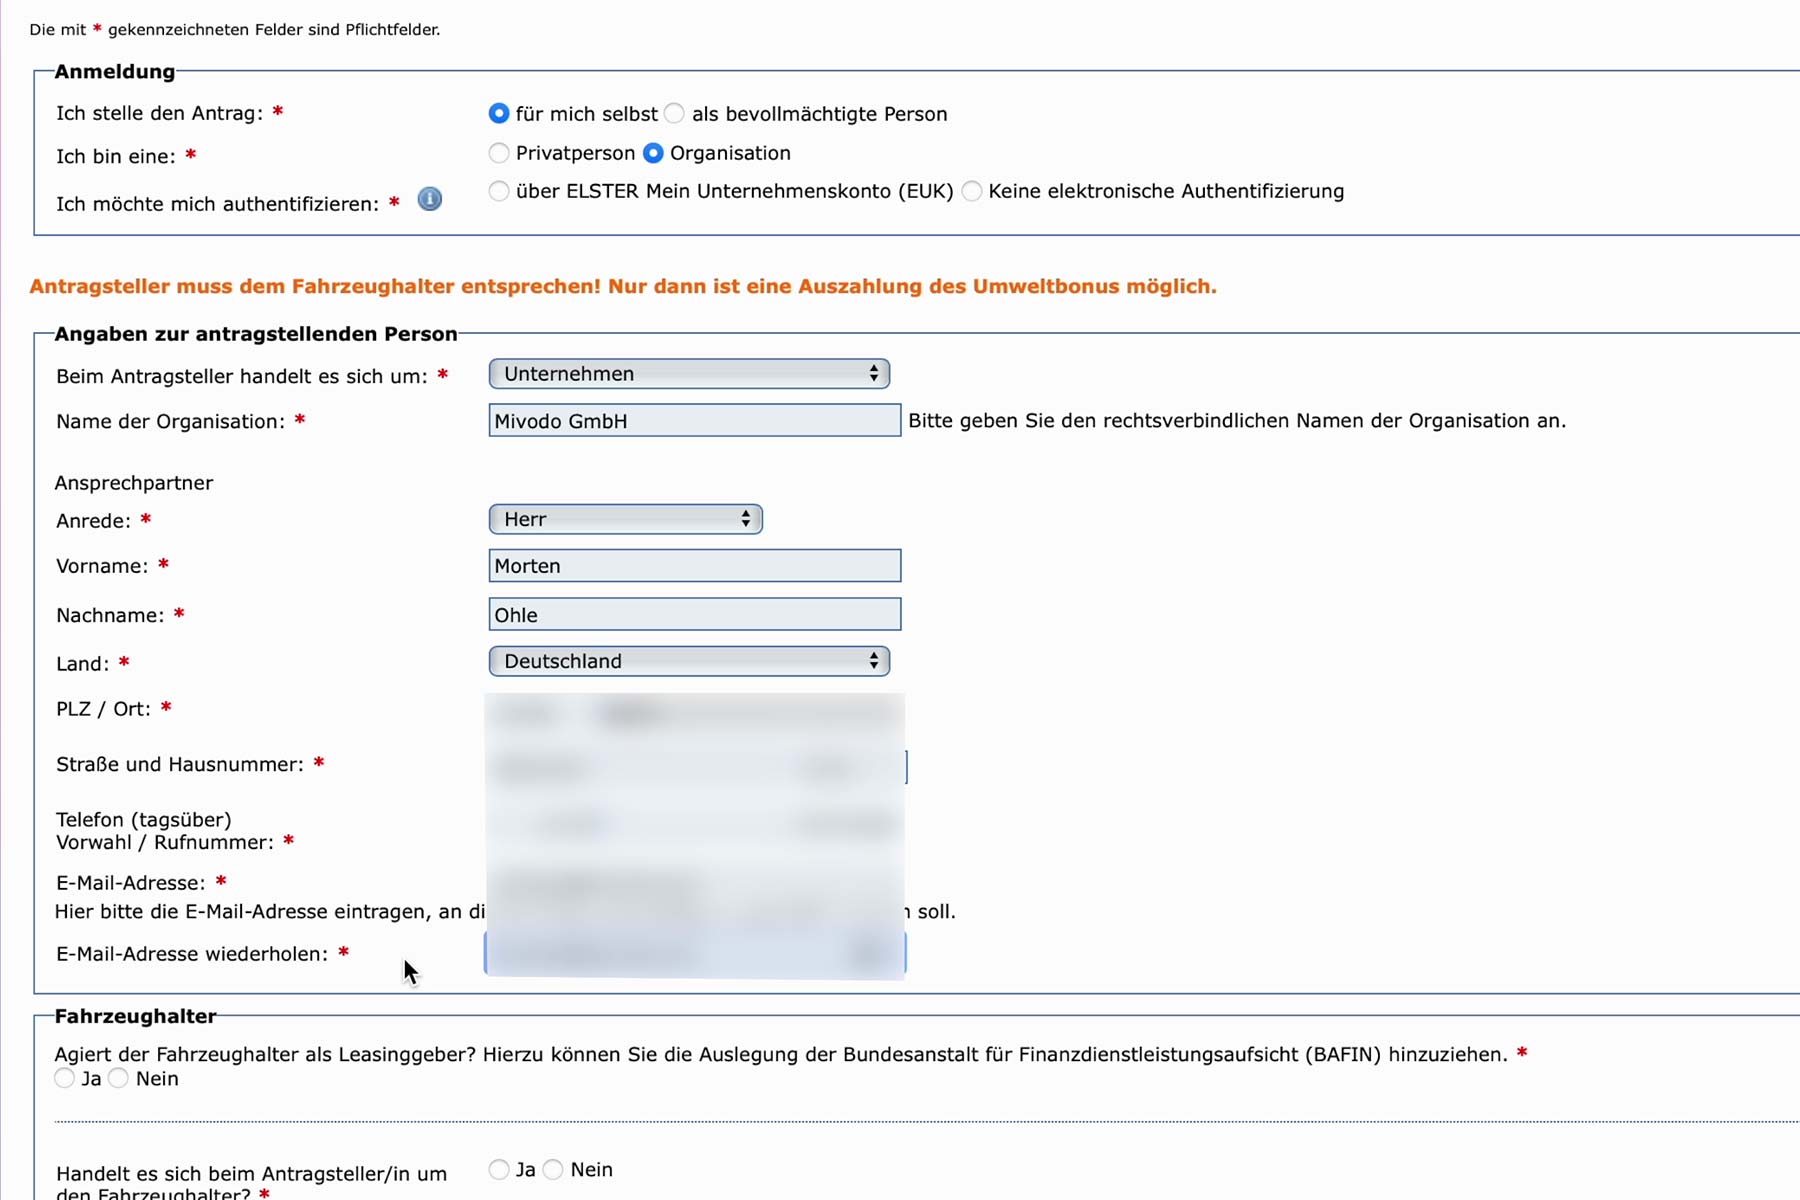
Task: Choose 'als bevollmächtigte Person' radio button
Action: pos(675,114)
